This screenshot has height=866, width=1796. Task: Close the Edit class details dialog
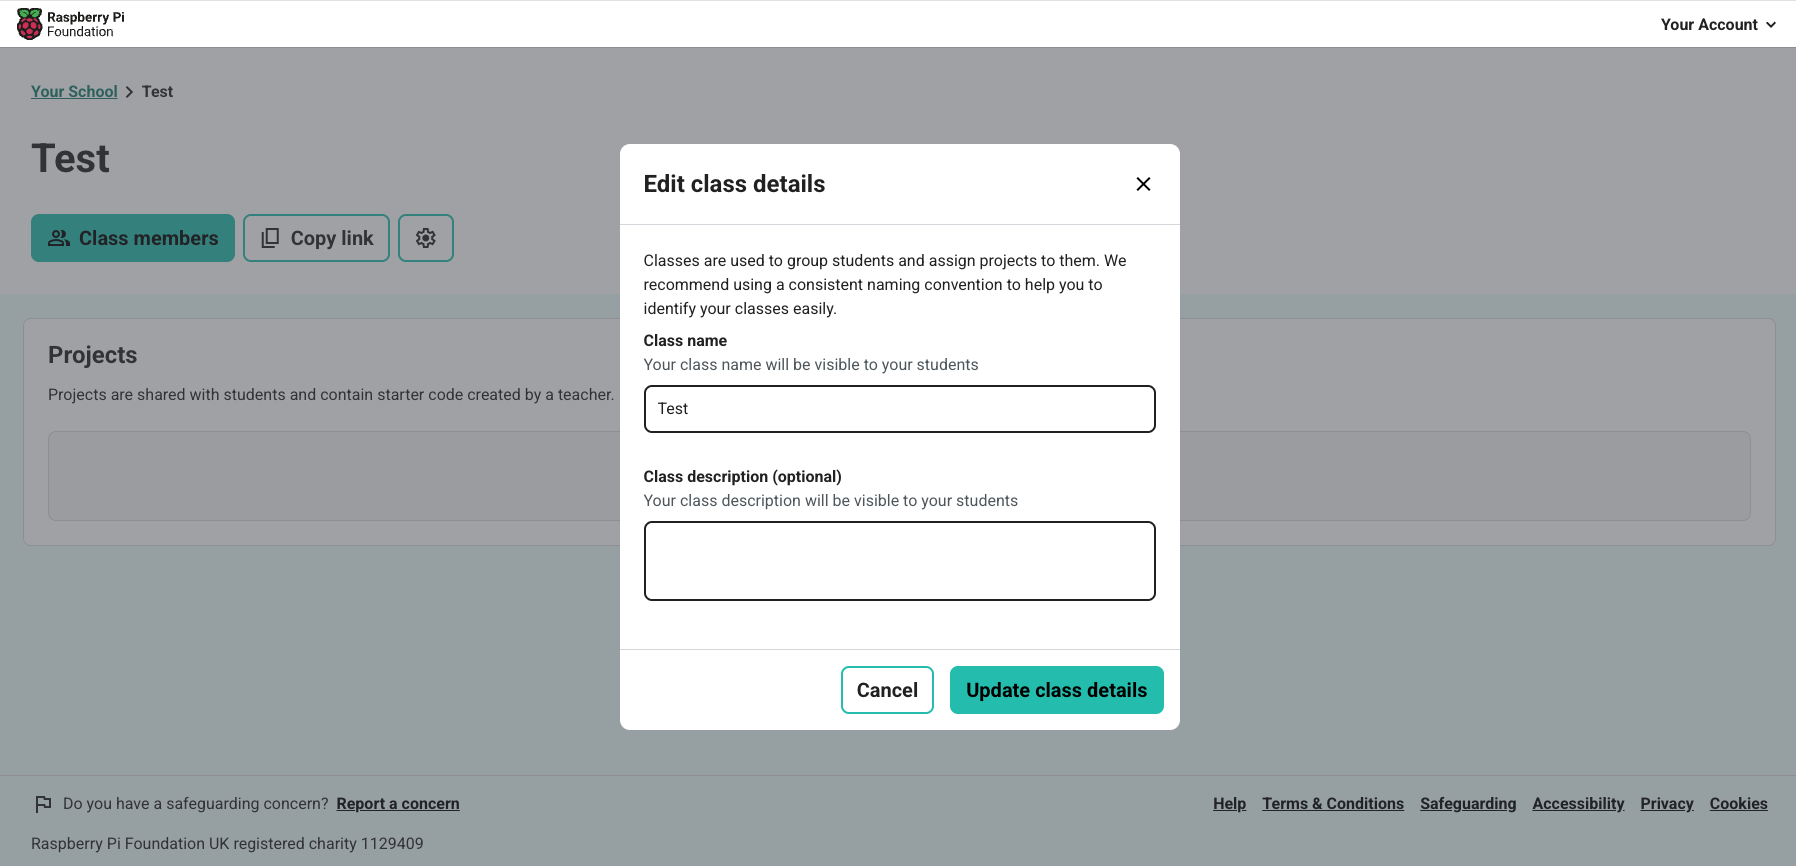[1143, 184]
